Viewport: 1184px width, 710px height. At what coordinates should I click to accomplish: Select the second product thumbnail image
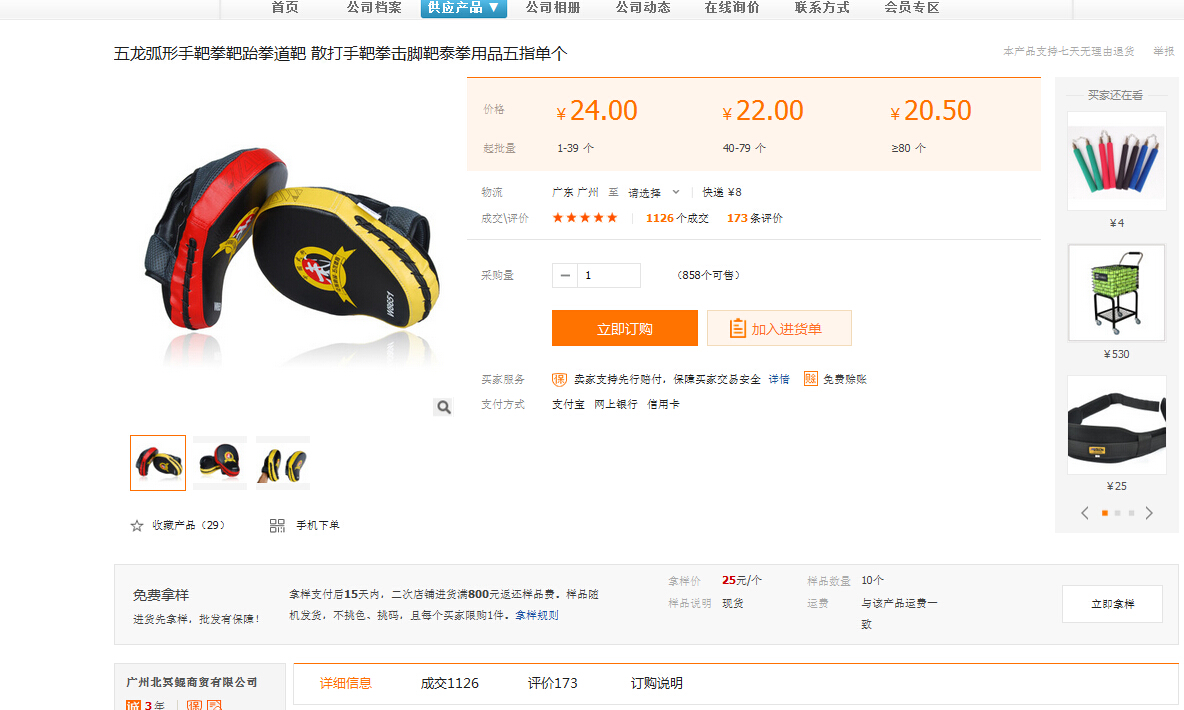220,463
